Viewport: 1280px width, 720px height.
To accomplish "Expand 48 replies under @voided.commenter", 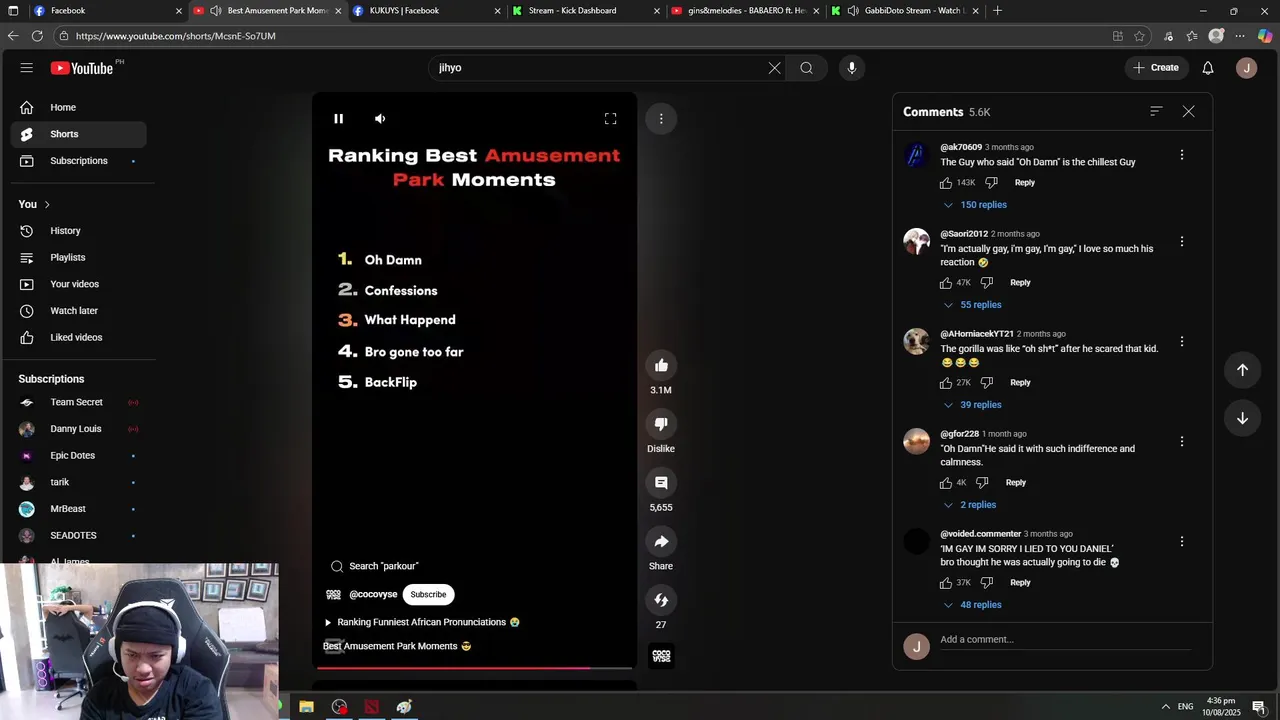I will (972, 605).
